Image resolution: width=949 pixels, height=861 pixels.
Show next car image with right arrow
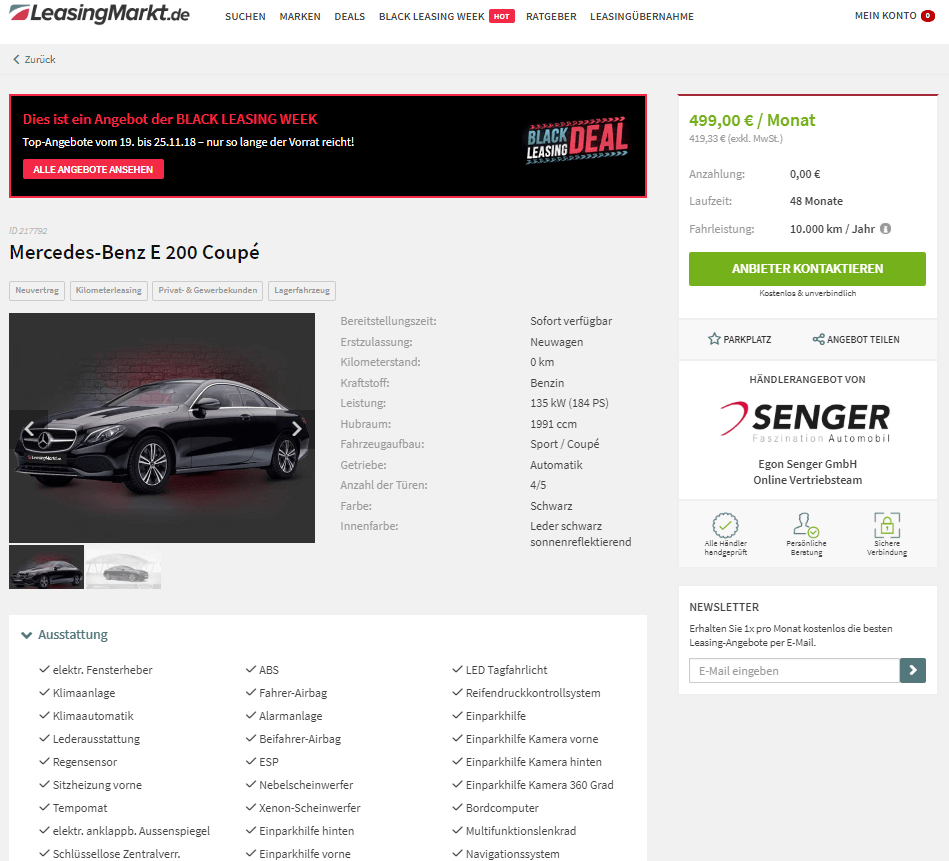click(x=297, y=429)
